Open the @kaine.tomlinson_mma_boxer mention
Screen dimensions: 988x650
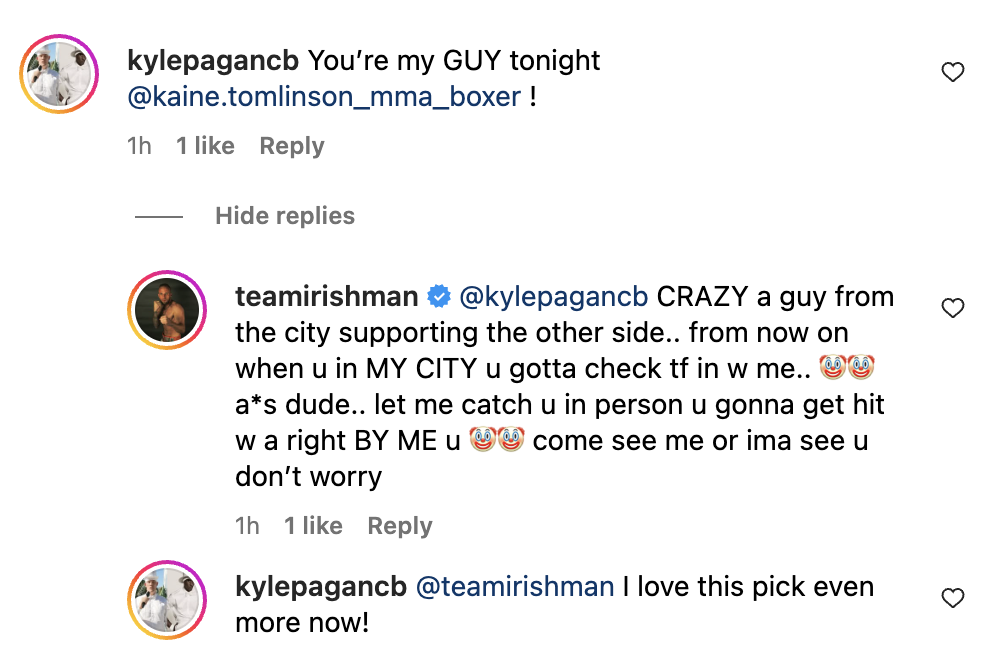tap(324, 97)
